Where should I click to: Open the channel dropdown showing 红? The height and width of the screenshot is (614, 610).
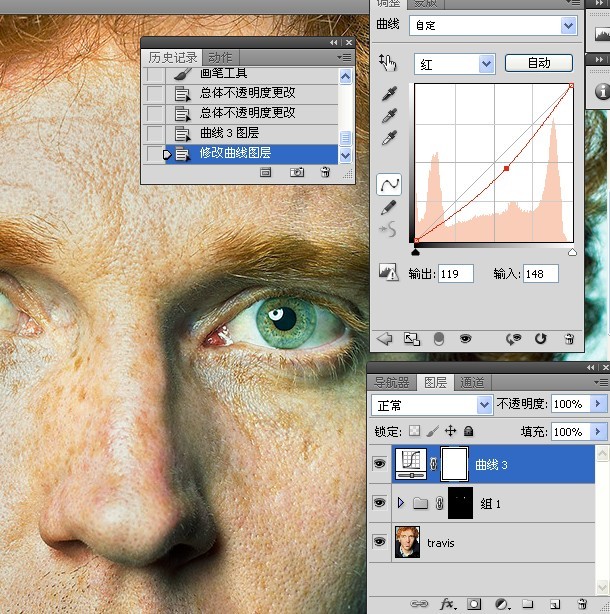[x=455, y=64]
